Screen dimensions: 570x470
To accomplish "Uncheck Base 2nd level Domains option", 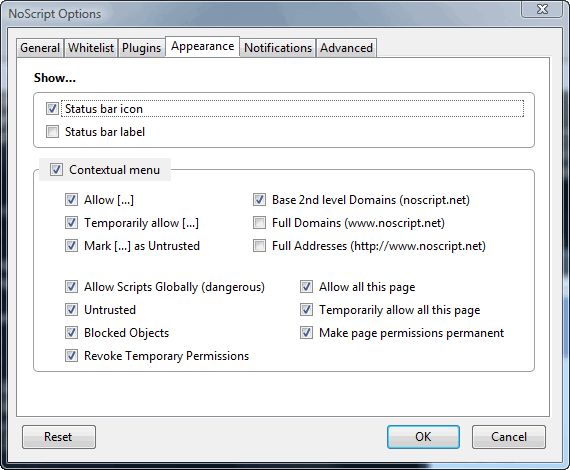I will tap(259, 200).
